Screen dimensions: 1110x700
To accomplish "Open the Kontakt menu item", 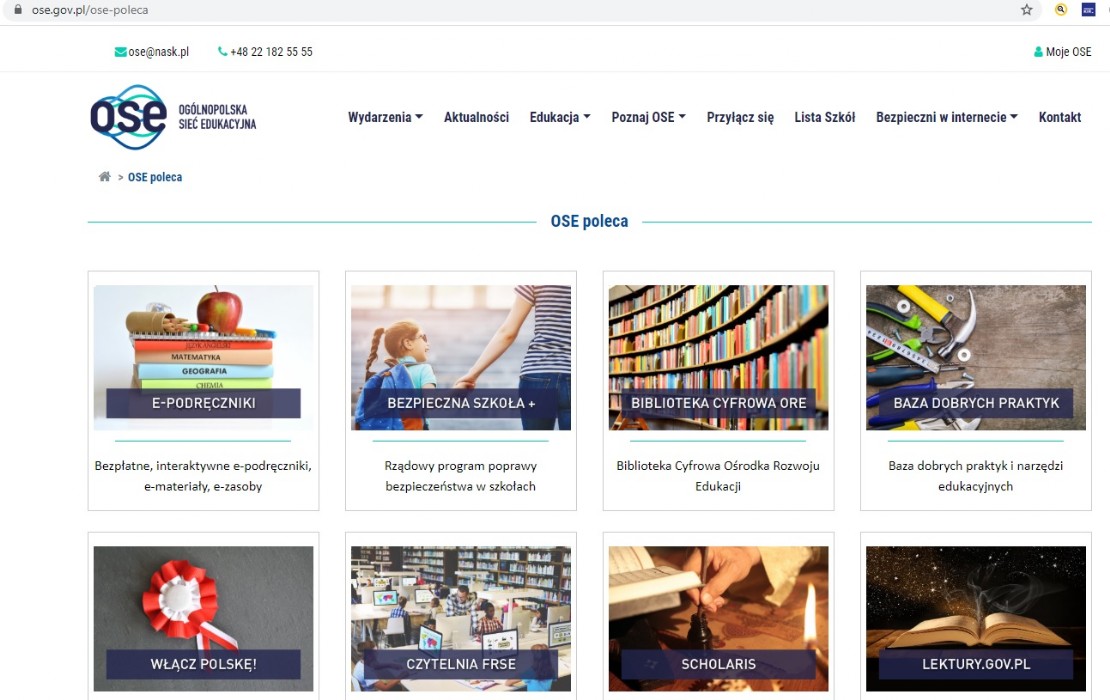I will point(1060,117).
